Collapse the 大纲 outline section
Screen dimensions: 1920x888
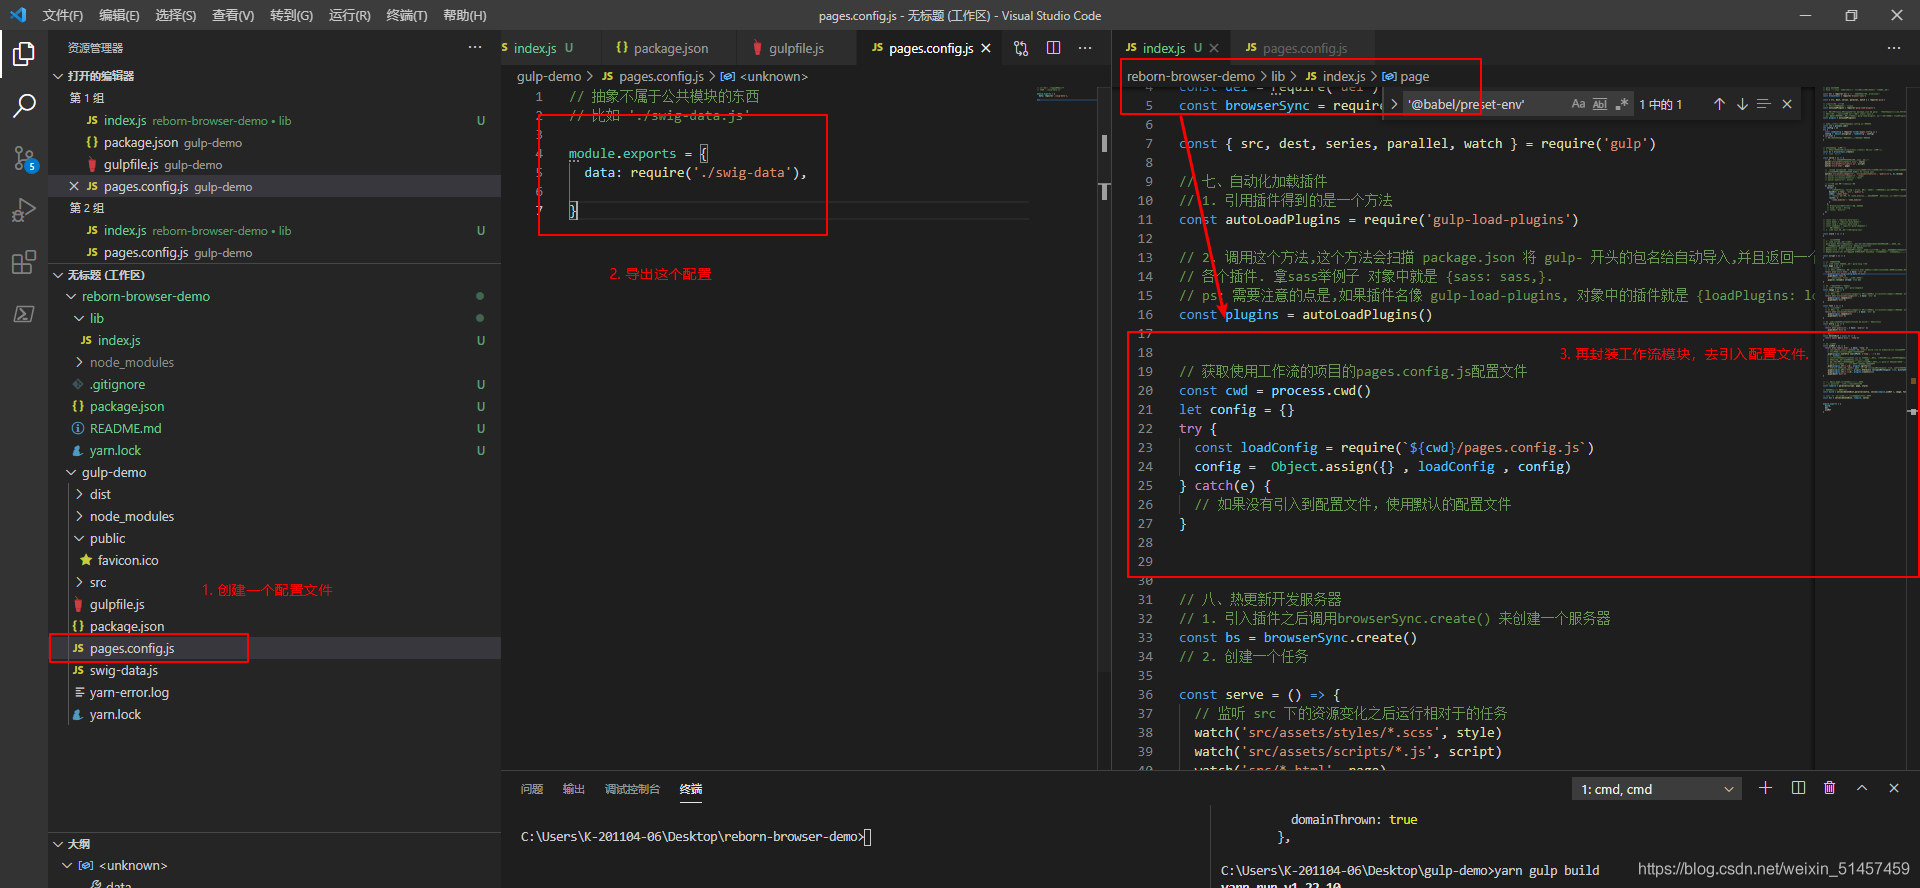(58, 844)
